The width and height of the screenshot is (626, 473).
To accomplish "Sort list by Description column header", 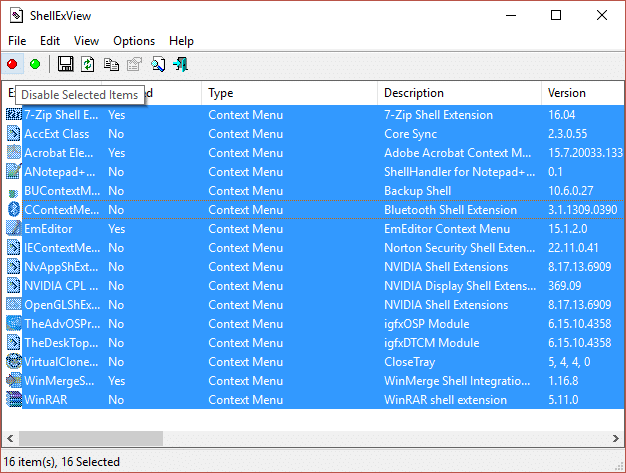I will pyautogui.click(x=458, y=93).
